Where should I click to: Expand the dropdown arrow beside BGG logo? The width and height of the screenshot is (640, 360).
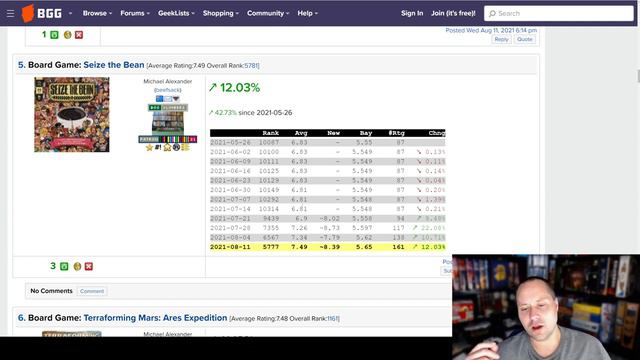pyautogui.click(x=70, y=13)
